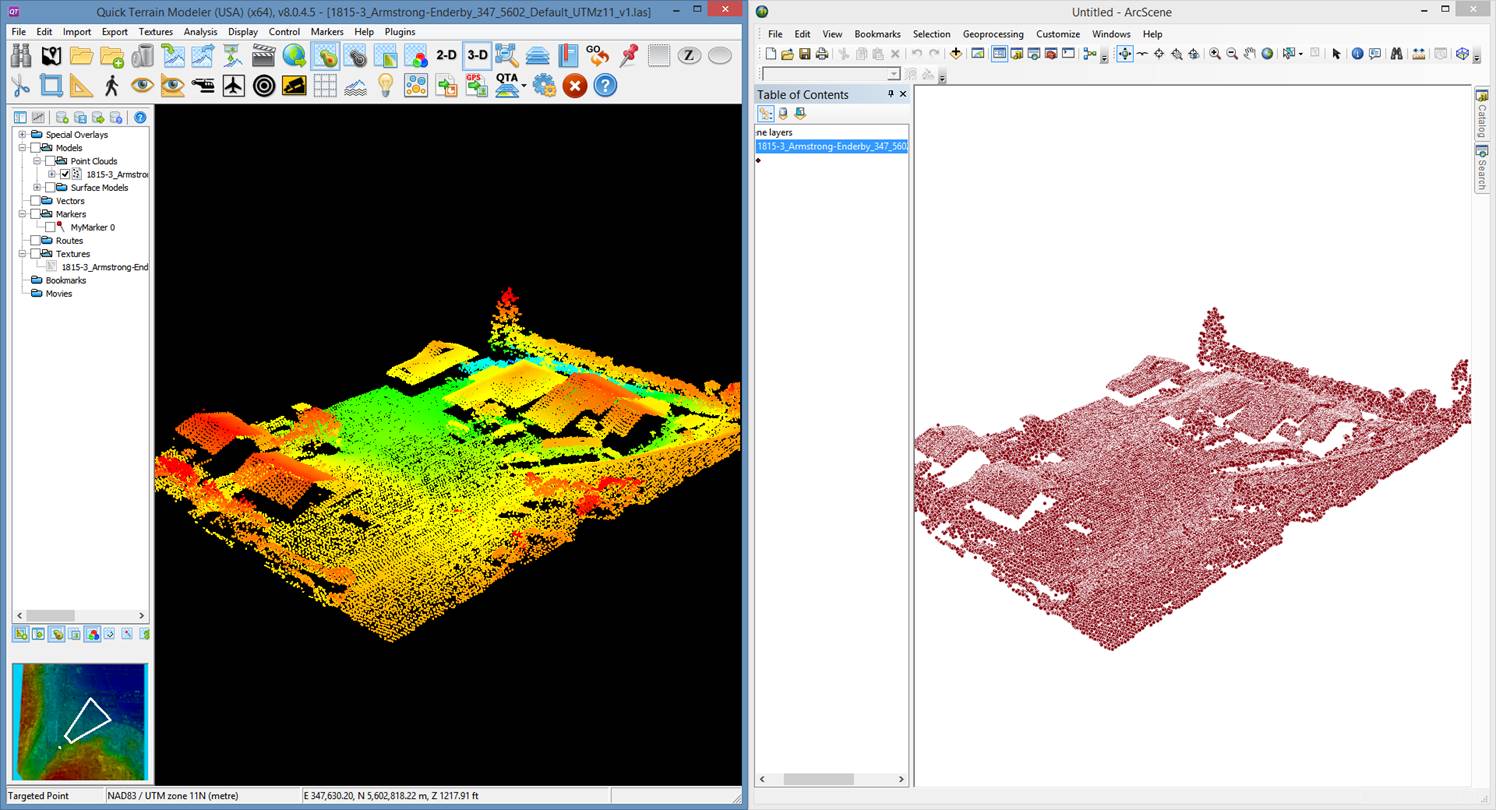The height and width of the screenshot is (810, 1496).
Task: Open the Geoprocessing menu in ArcScene
Action: (992, 34)
